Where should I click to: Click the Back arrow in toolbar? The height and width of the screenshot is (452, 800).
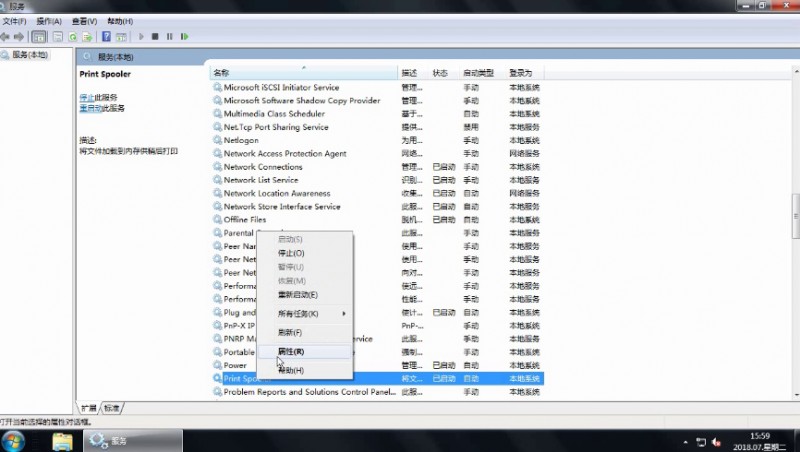tap(5, 37)
